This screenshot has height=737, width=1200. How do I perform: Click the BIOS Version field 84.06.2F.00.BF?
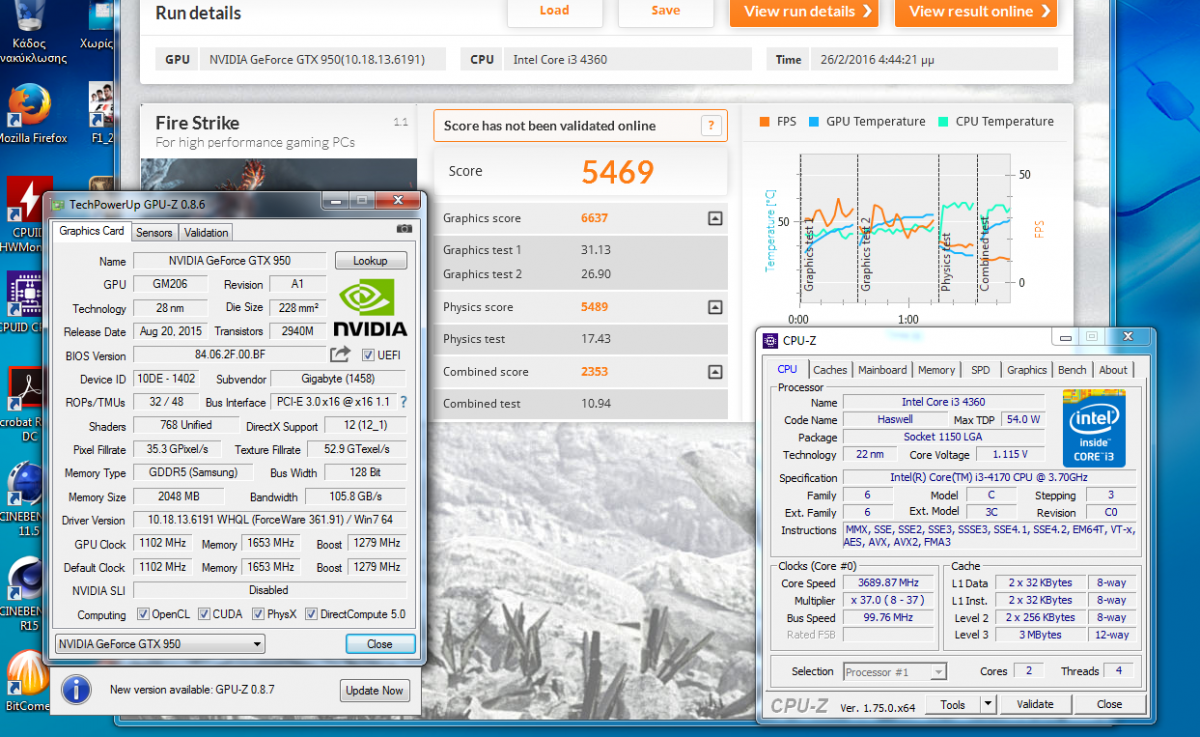(229, 355)
